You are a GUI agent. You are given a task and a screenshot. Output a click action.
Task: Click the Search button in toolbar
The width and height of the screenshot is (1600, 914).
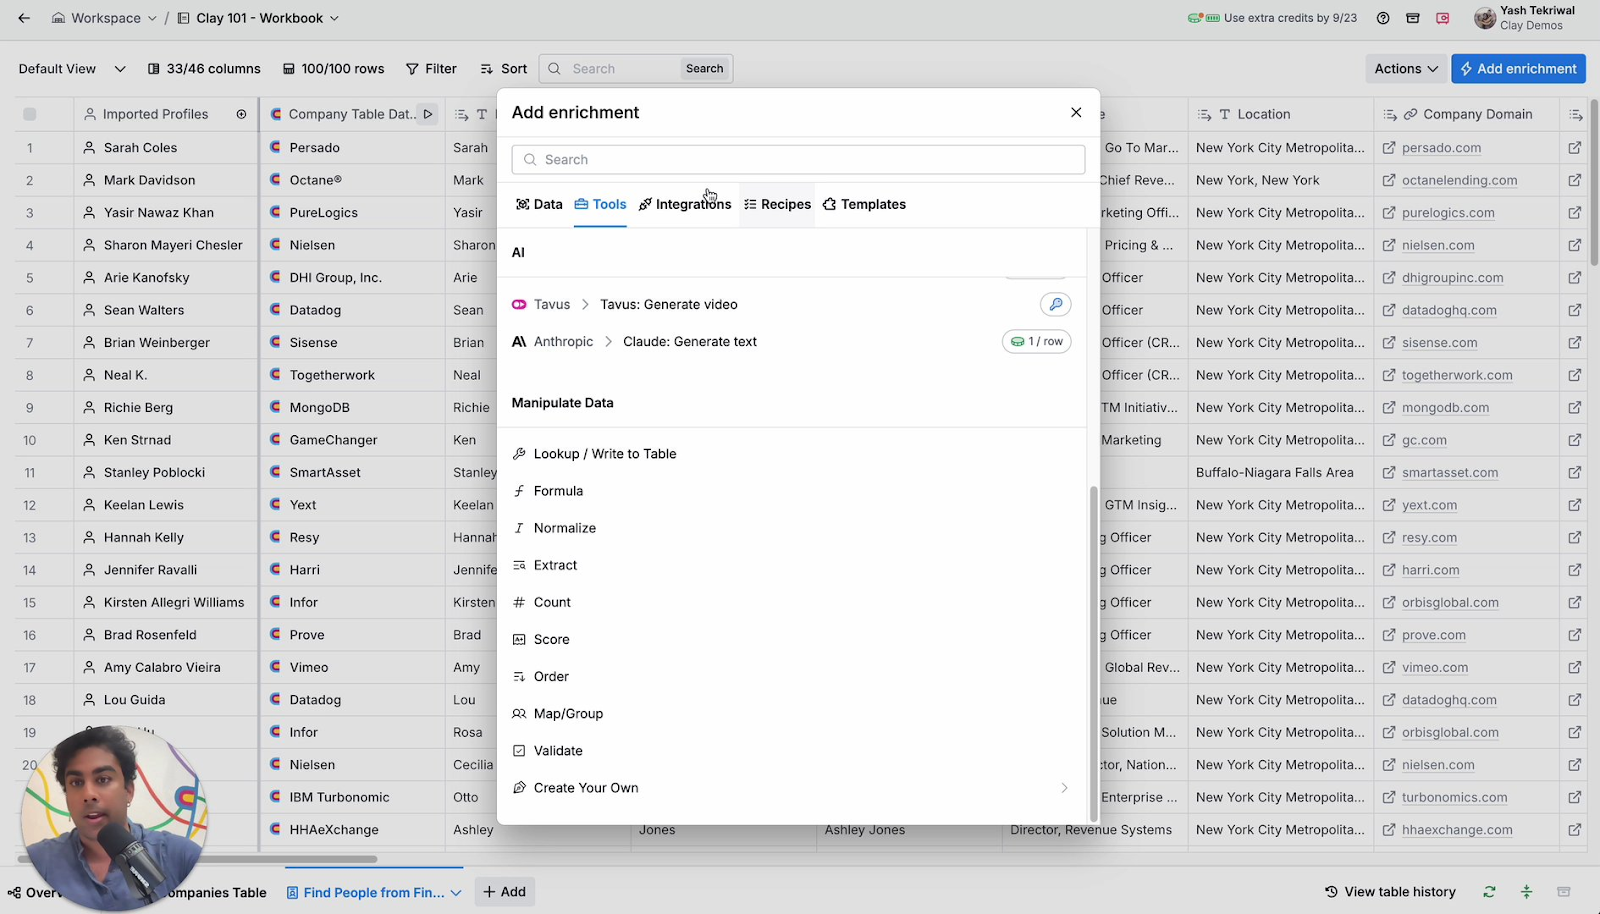click(x=704, y=69)
